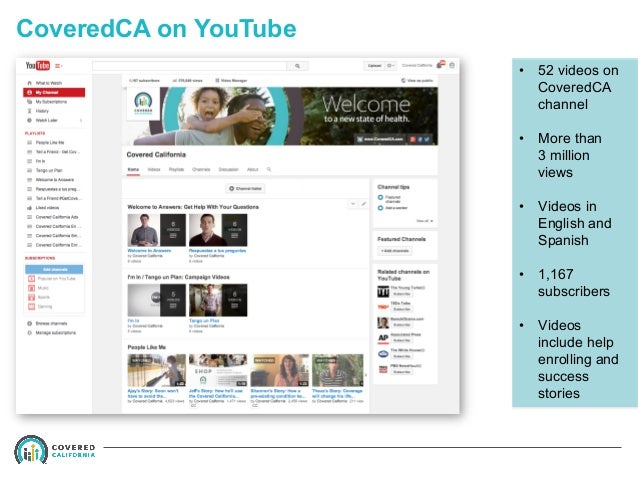Screen dimensions: 638x479
Task: Switch to the Videos channel tab
Action: 154,170
